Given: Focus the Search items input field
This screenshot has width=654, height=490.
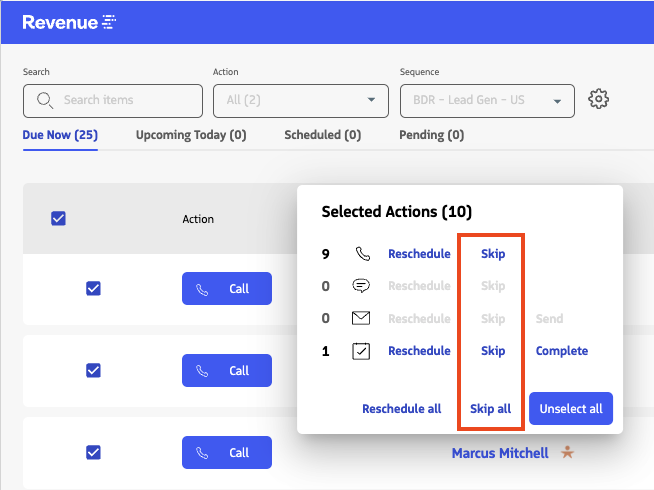Looking at the screenshot, I should point(113,101).
